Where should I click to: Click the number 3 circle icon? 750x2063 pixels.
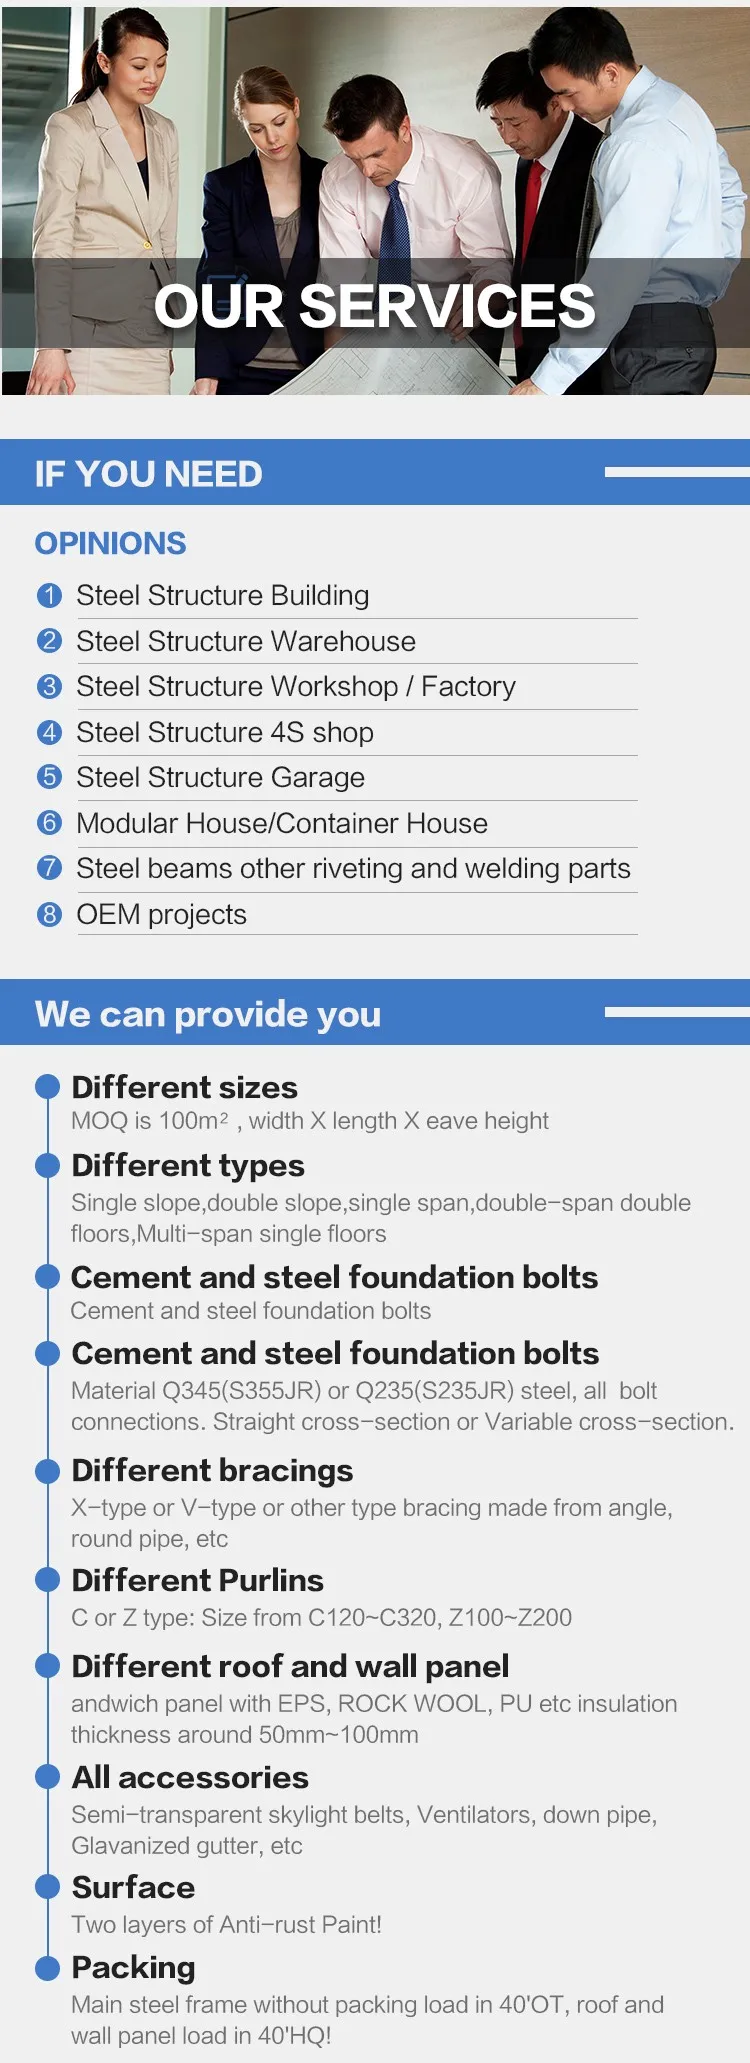(x=49, y=687)
